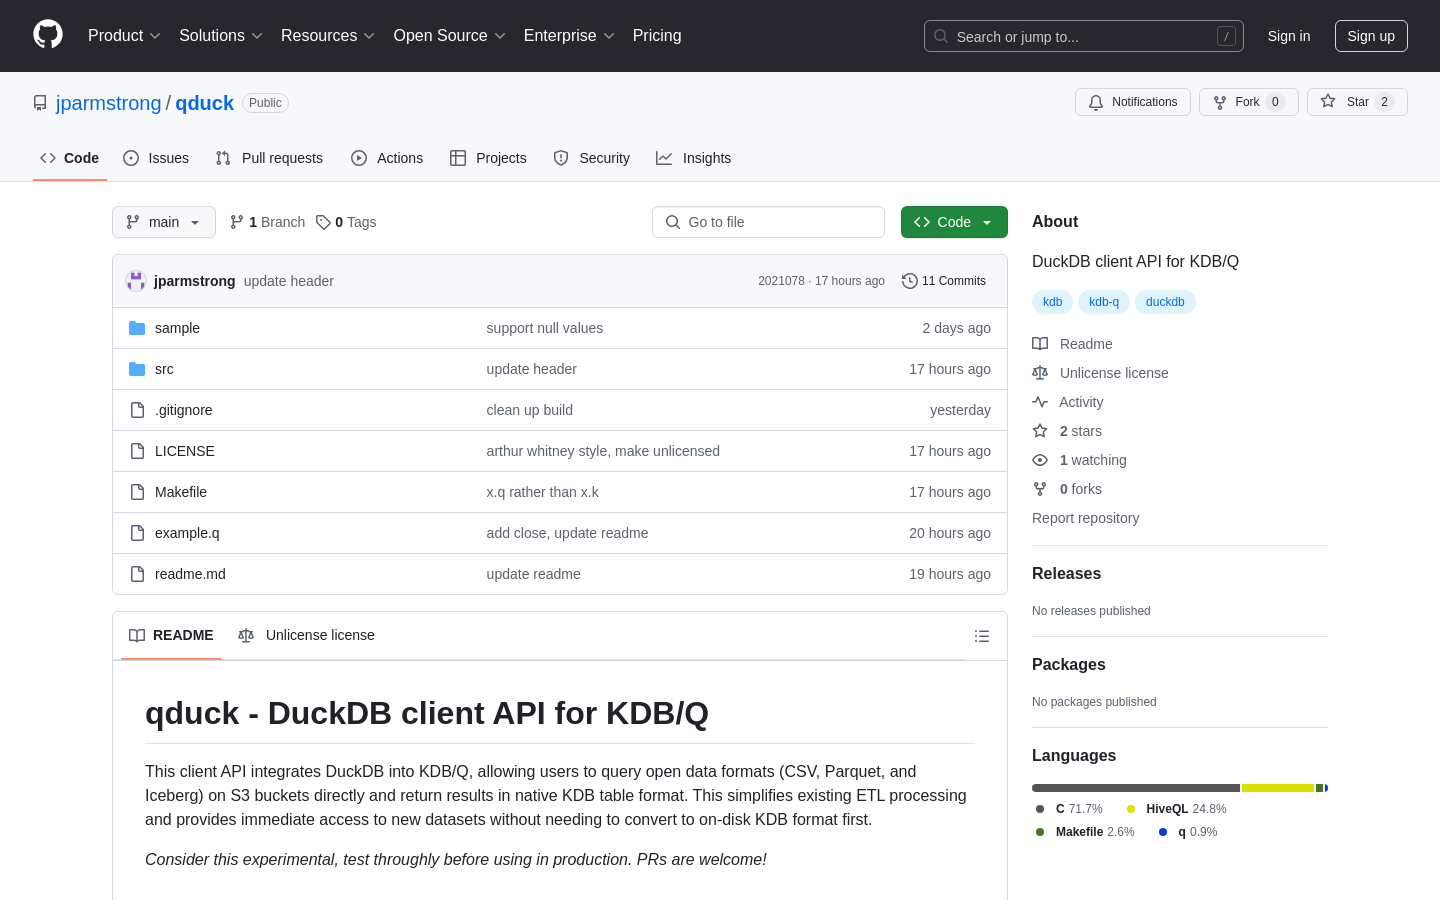The height and width of the screenshot is (900, 1440).
Task: Click the Activity pulse icon
Action: (1040, 402)
